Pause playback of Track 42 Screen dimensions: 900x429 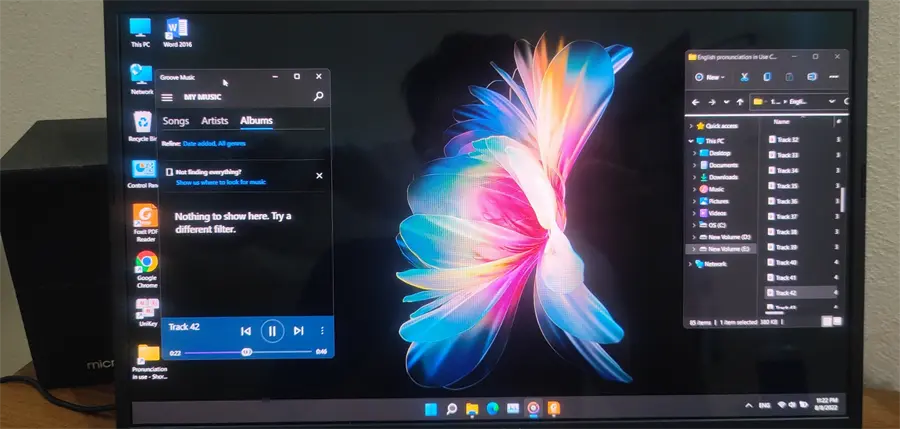pos(272,331)
